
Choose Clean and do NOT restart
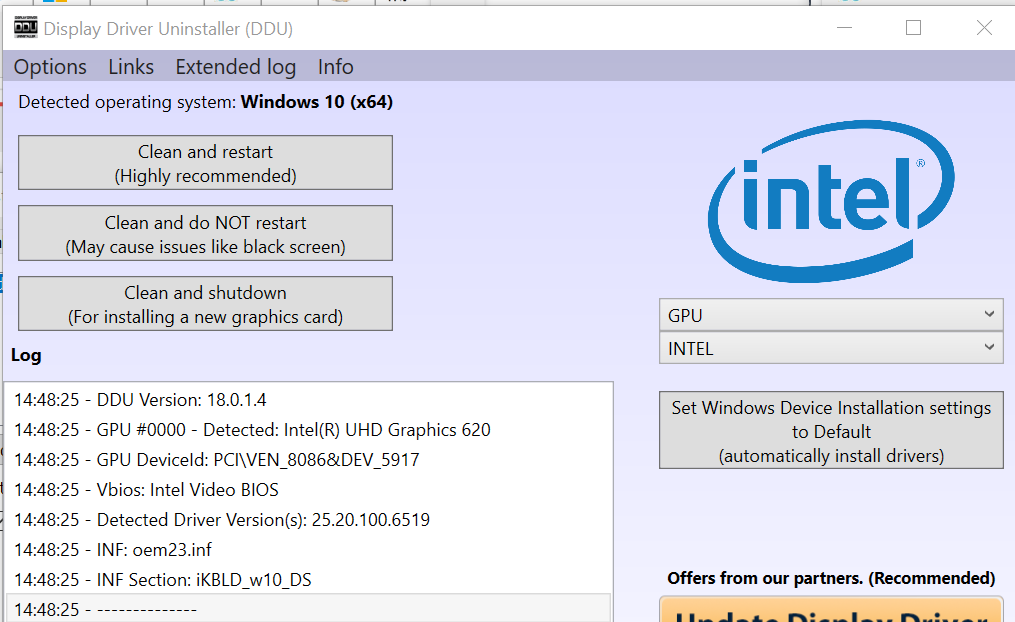tap(205, 234)
